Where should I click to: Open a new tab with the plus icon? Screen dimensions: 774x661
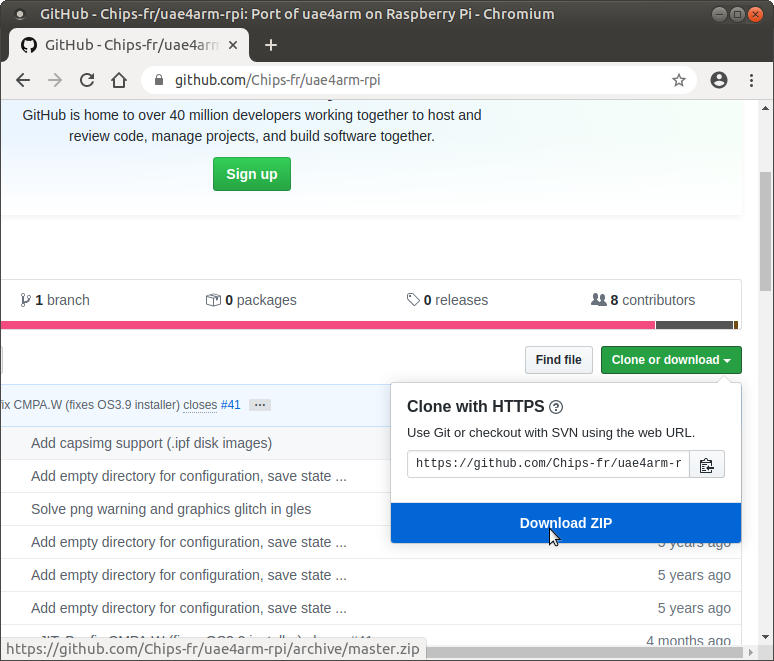[271, 45]
